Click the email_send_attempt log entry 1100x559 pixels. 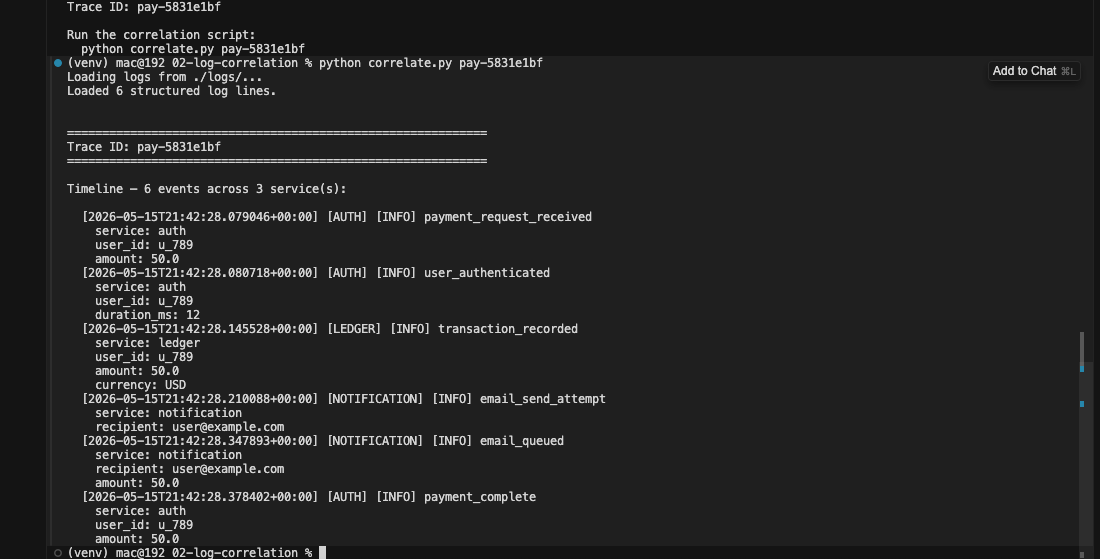point(344,399)
